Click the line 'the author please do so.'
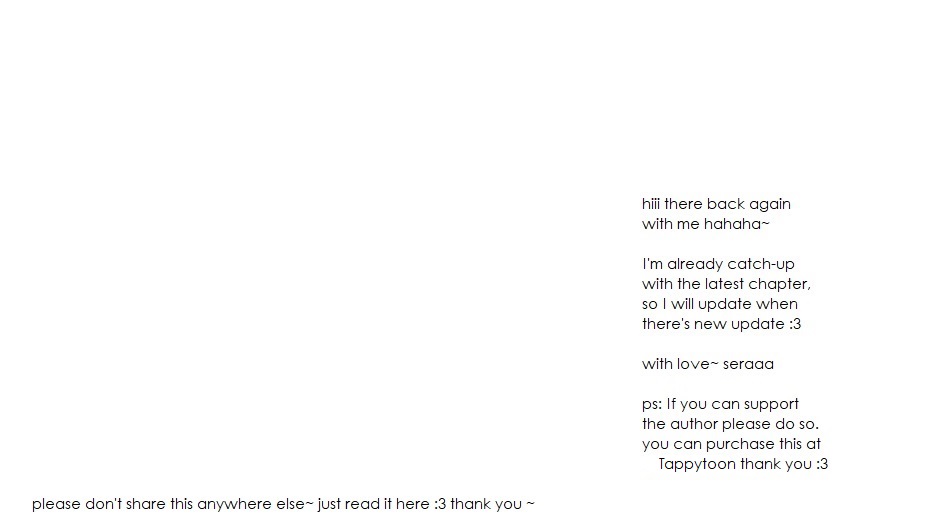 pyautogui.click(x=730, y=424)
